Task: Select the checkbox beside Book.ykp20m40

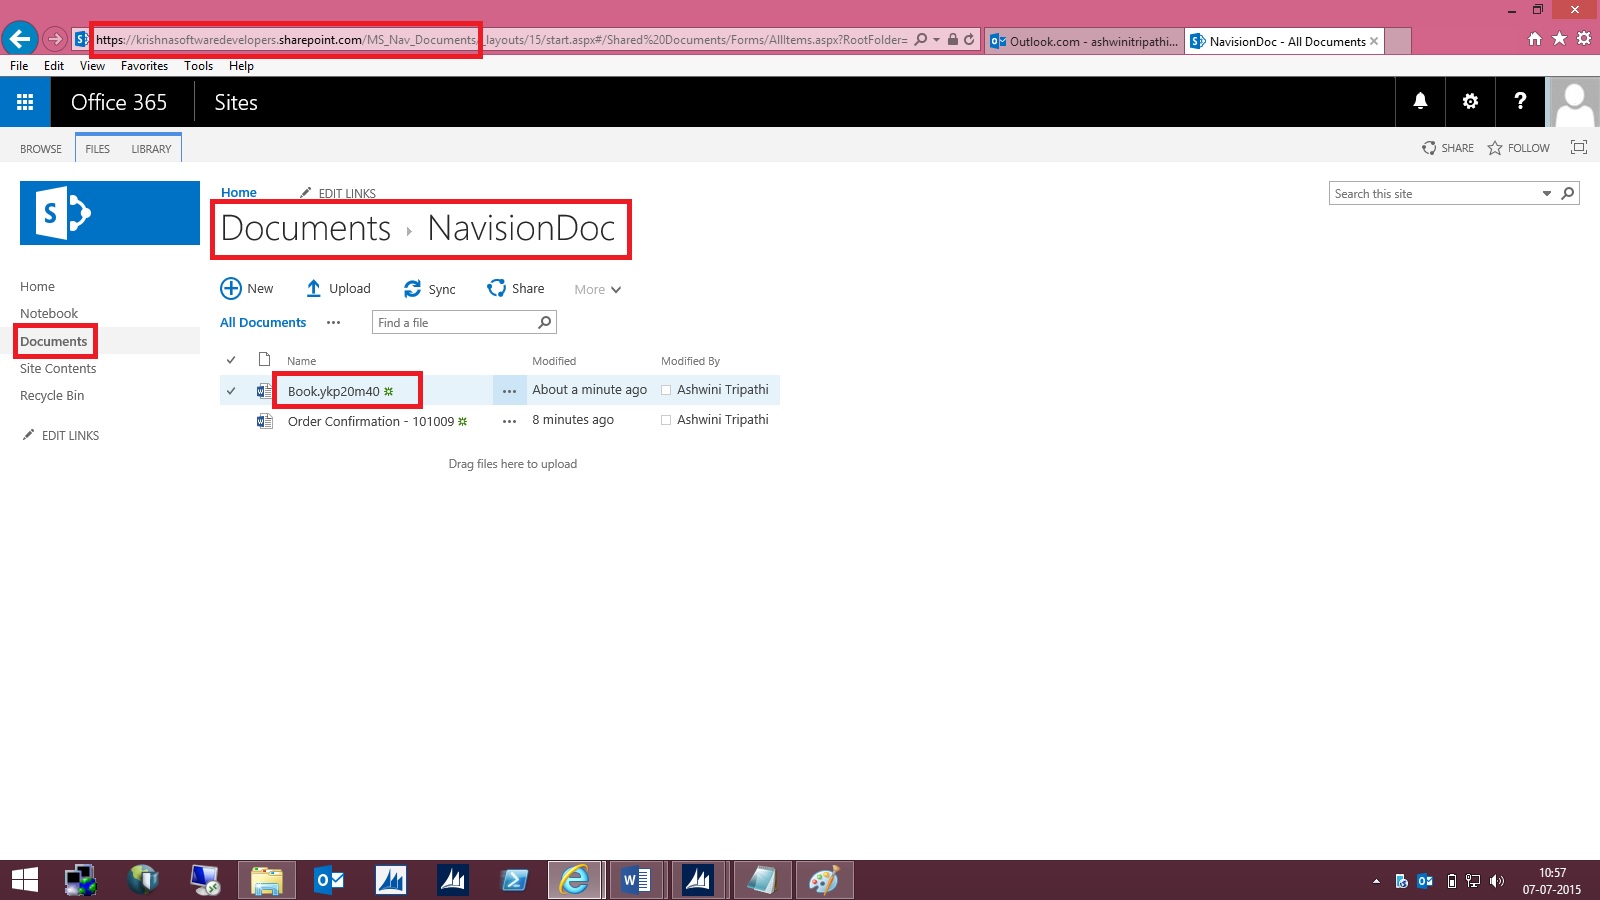Action: tap(232, 390)
